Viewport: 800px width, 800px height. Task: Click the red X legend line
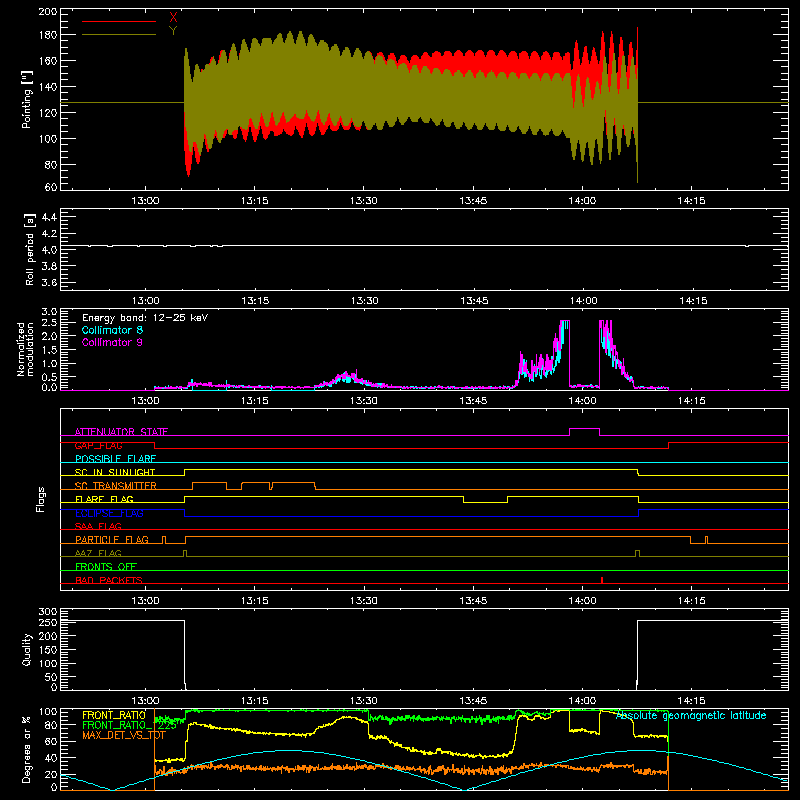(x=119, y=21)
